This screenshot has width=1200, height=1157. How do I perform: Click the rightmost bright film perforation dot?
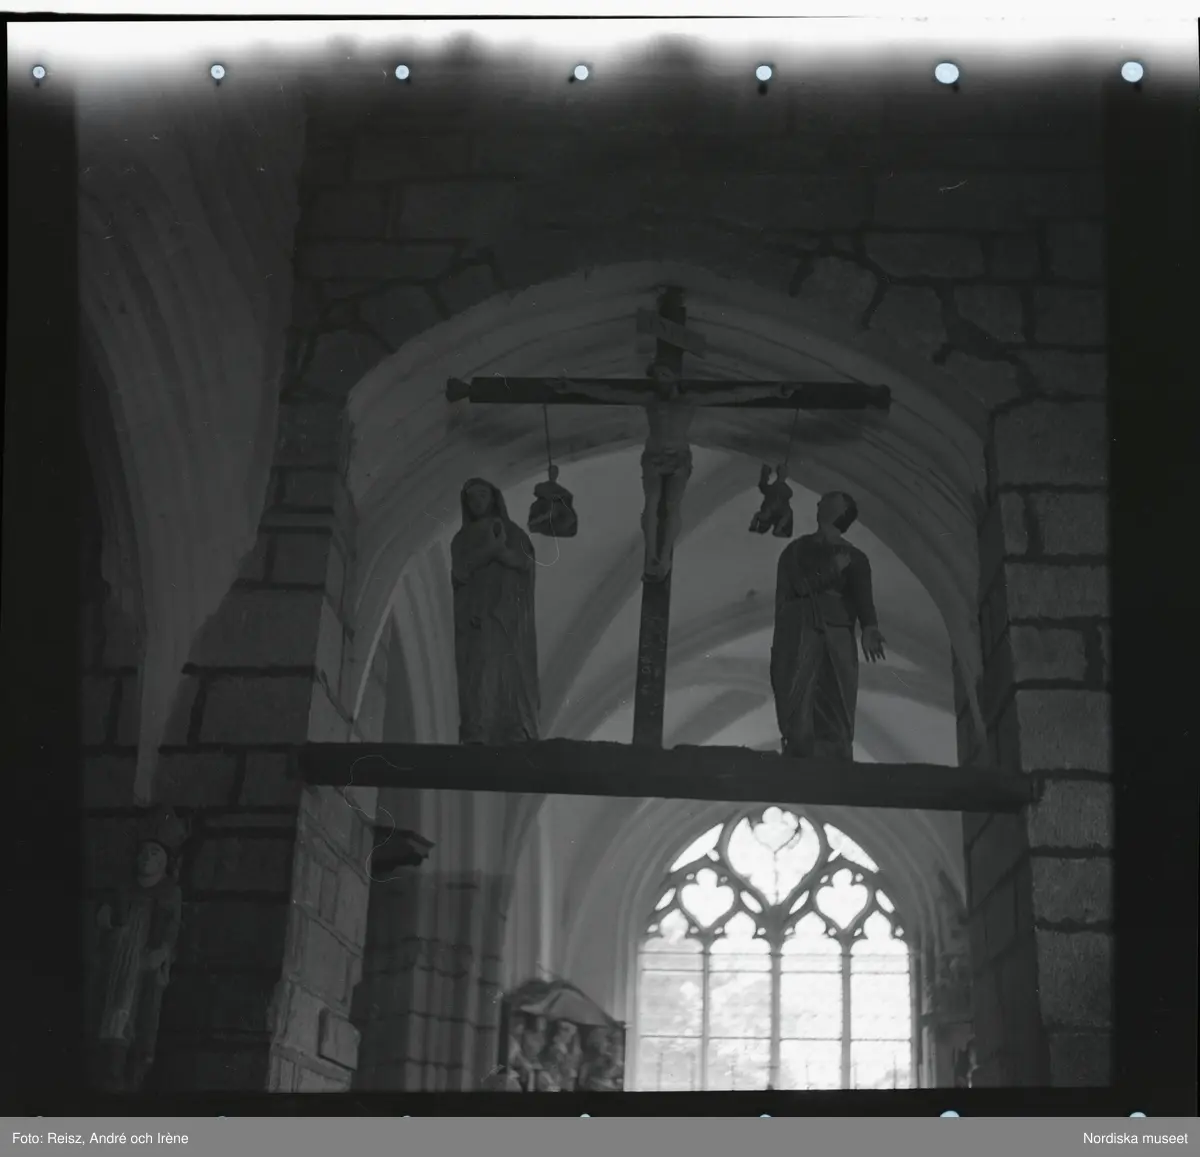coord(1132,70)
